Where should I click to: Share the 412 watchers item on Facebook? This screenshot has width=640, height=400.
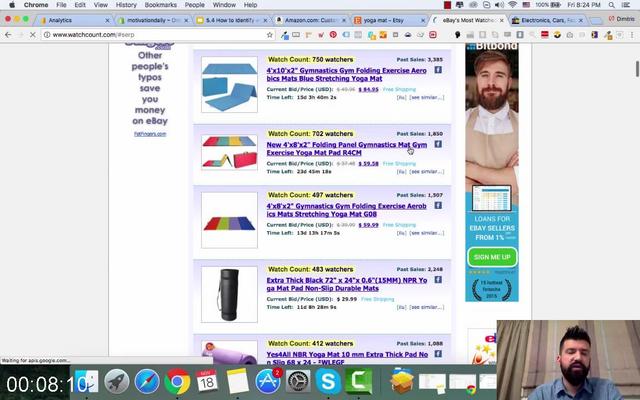click(438, 354)
